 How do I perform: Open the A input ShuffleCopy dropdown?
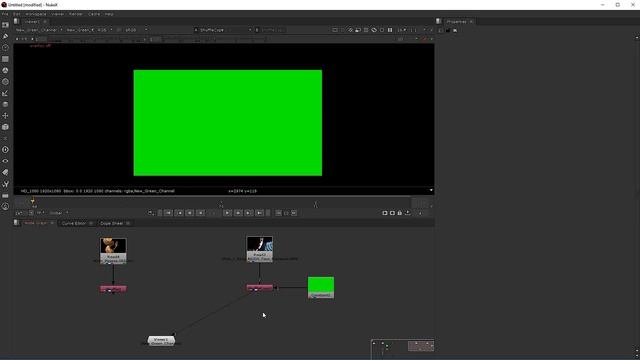pos(223,30)
